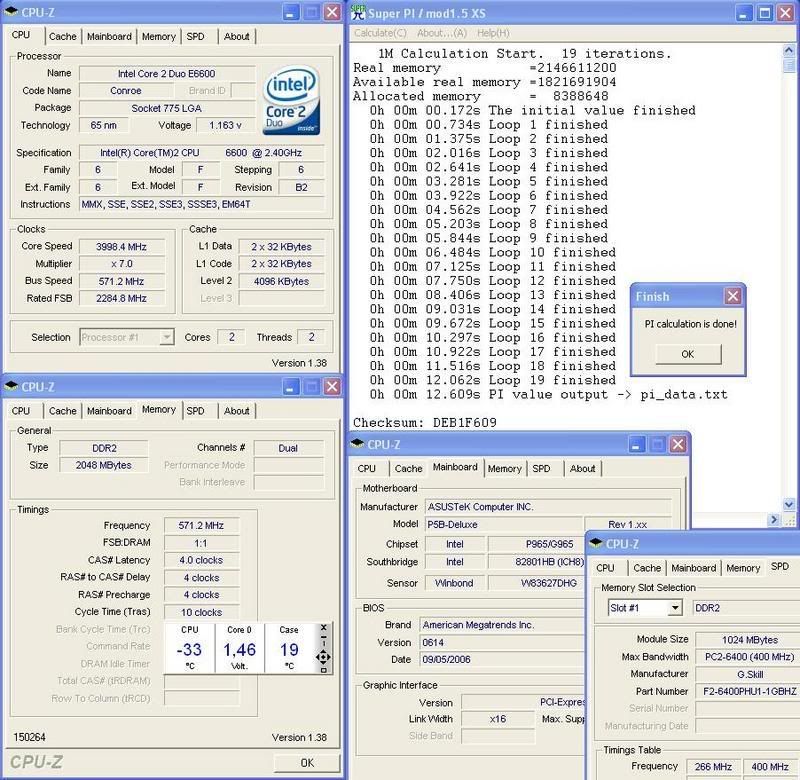Open the Processor #1 selection dropdown

[166, 337]
